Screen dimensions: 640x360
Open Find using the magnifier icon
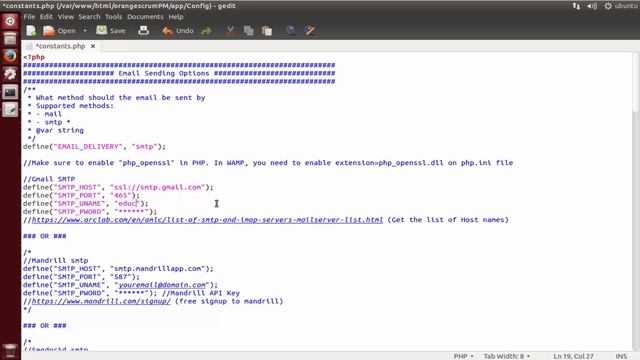291,31
